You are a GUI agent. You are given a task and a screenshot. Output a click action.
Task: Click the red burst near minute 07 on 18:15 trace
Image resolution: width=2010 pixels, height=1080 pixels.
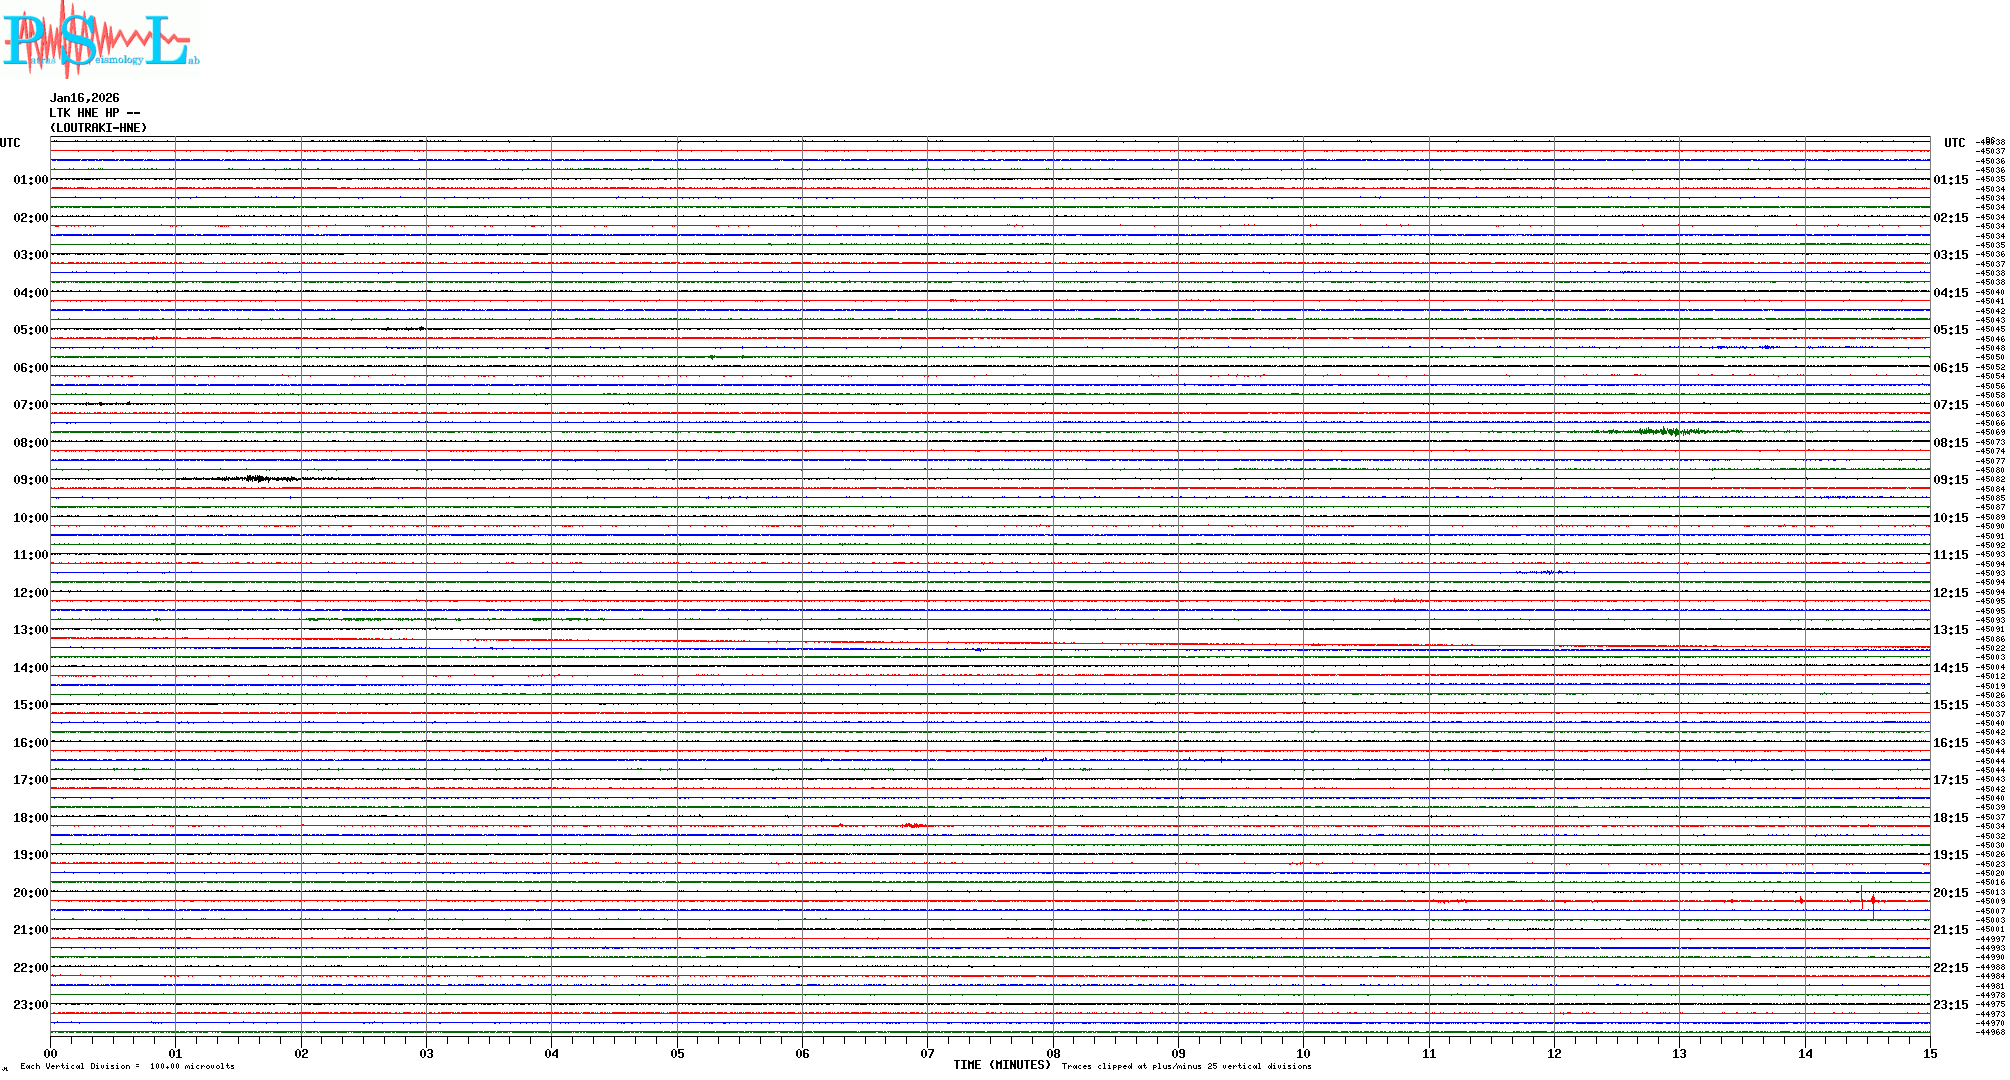tap(914, 825)
